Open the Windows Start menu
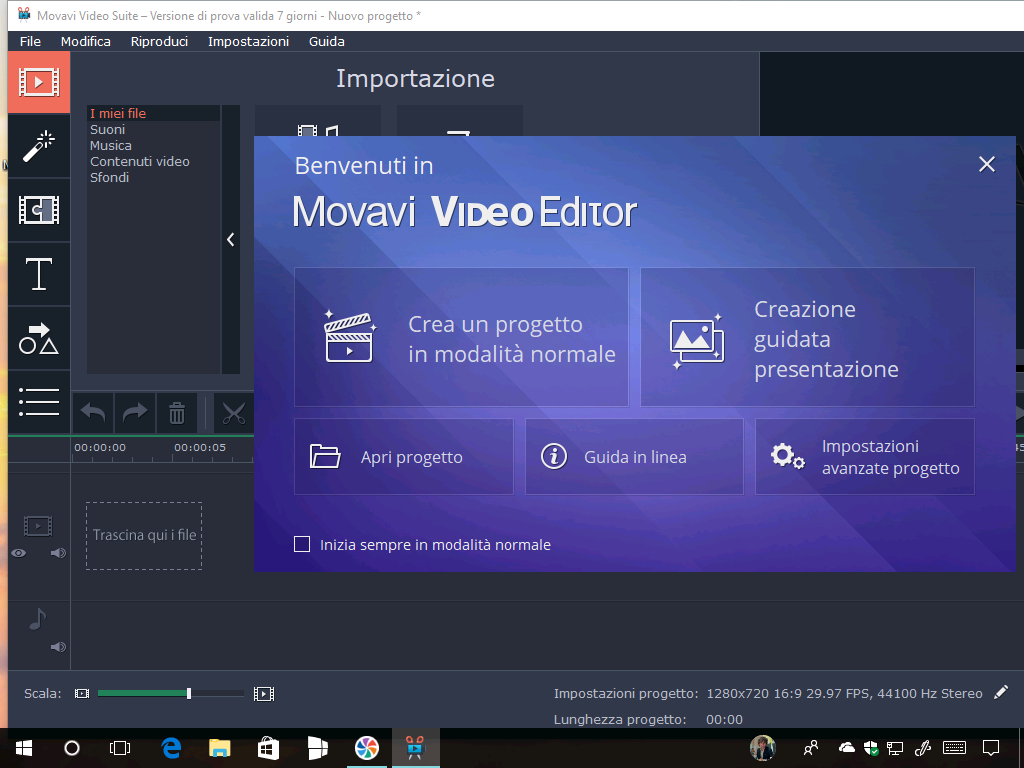Viewport: 1024px width, 768px height. 24,748
